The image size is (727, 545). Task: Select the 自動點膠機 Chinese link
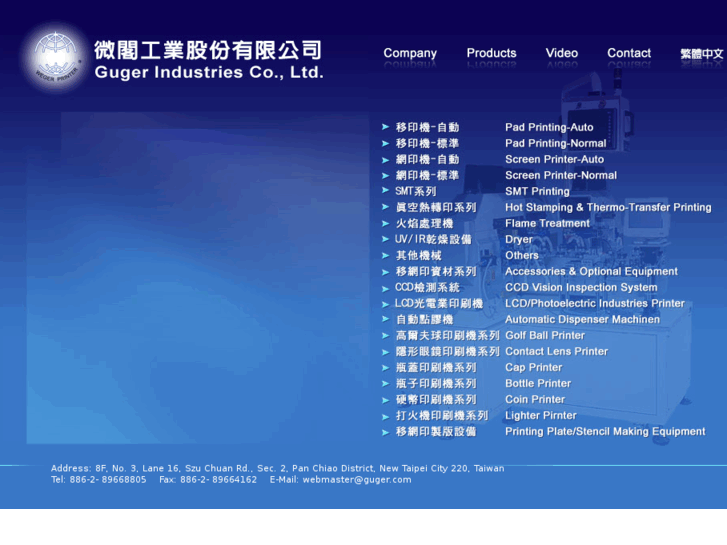[x=424, y=319]
